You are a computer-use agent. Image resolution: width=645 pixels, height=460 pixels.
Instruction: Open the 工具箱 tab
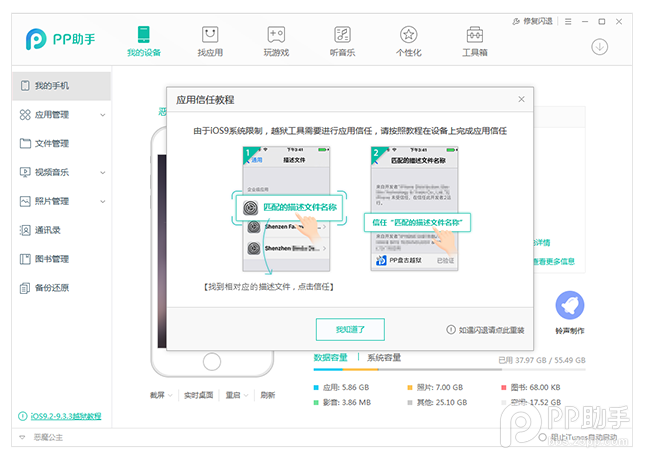[475, 41]
